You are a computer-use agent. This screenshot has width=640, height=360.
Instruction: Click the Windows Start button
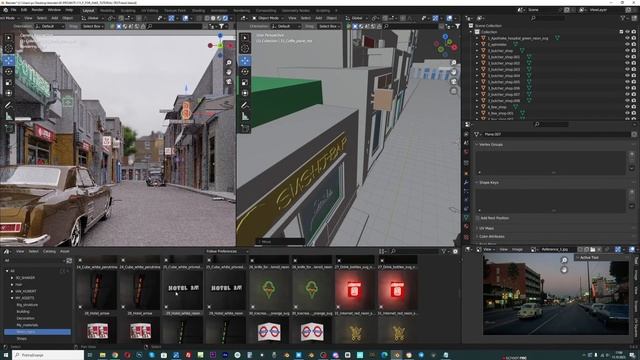[5, 356]
